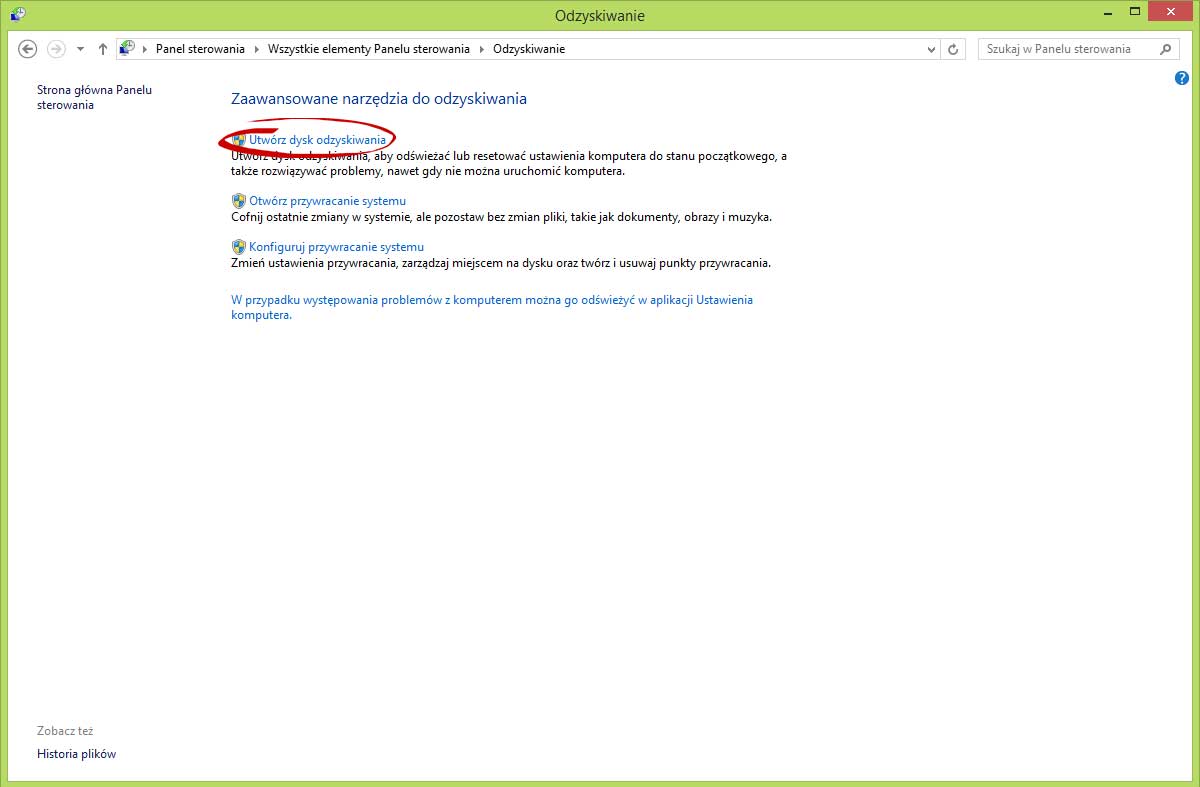1200x787 pixels.
Task: Open 'Historia plików' link
Action: point(77,754)
